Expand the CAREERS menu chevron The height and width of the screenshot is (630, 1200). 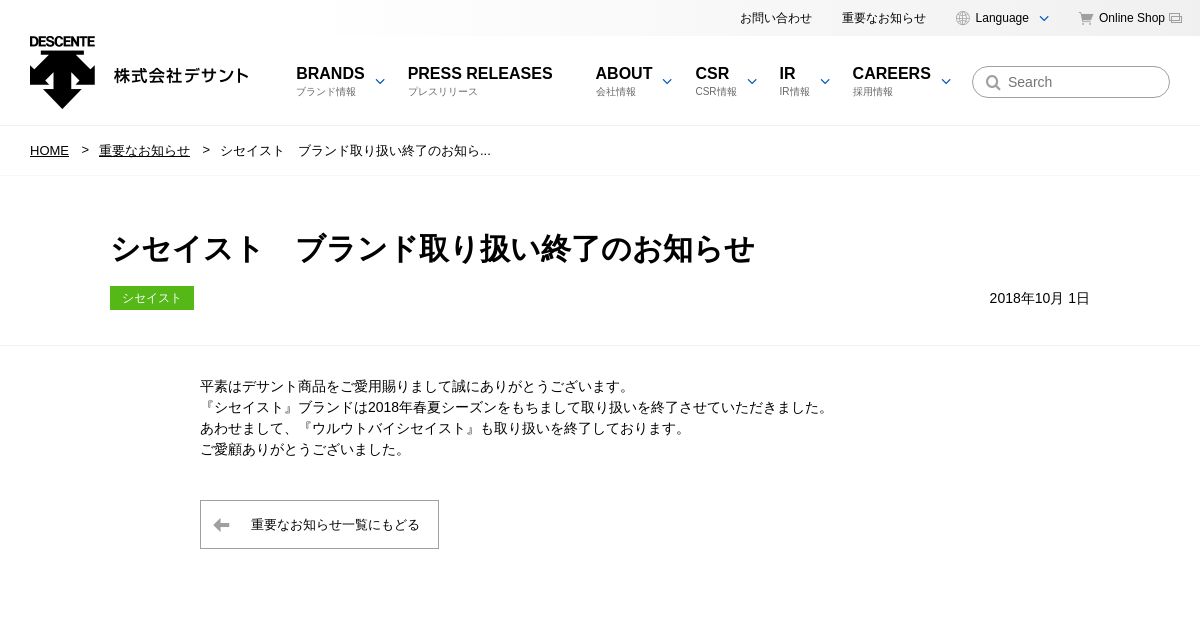point(946,81)
